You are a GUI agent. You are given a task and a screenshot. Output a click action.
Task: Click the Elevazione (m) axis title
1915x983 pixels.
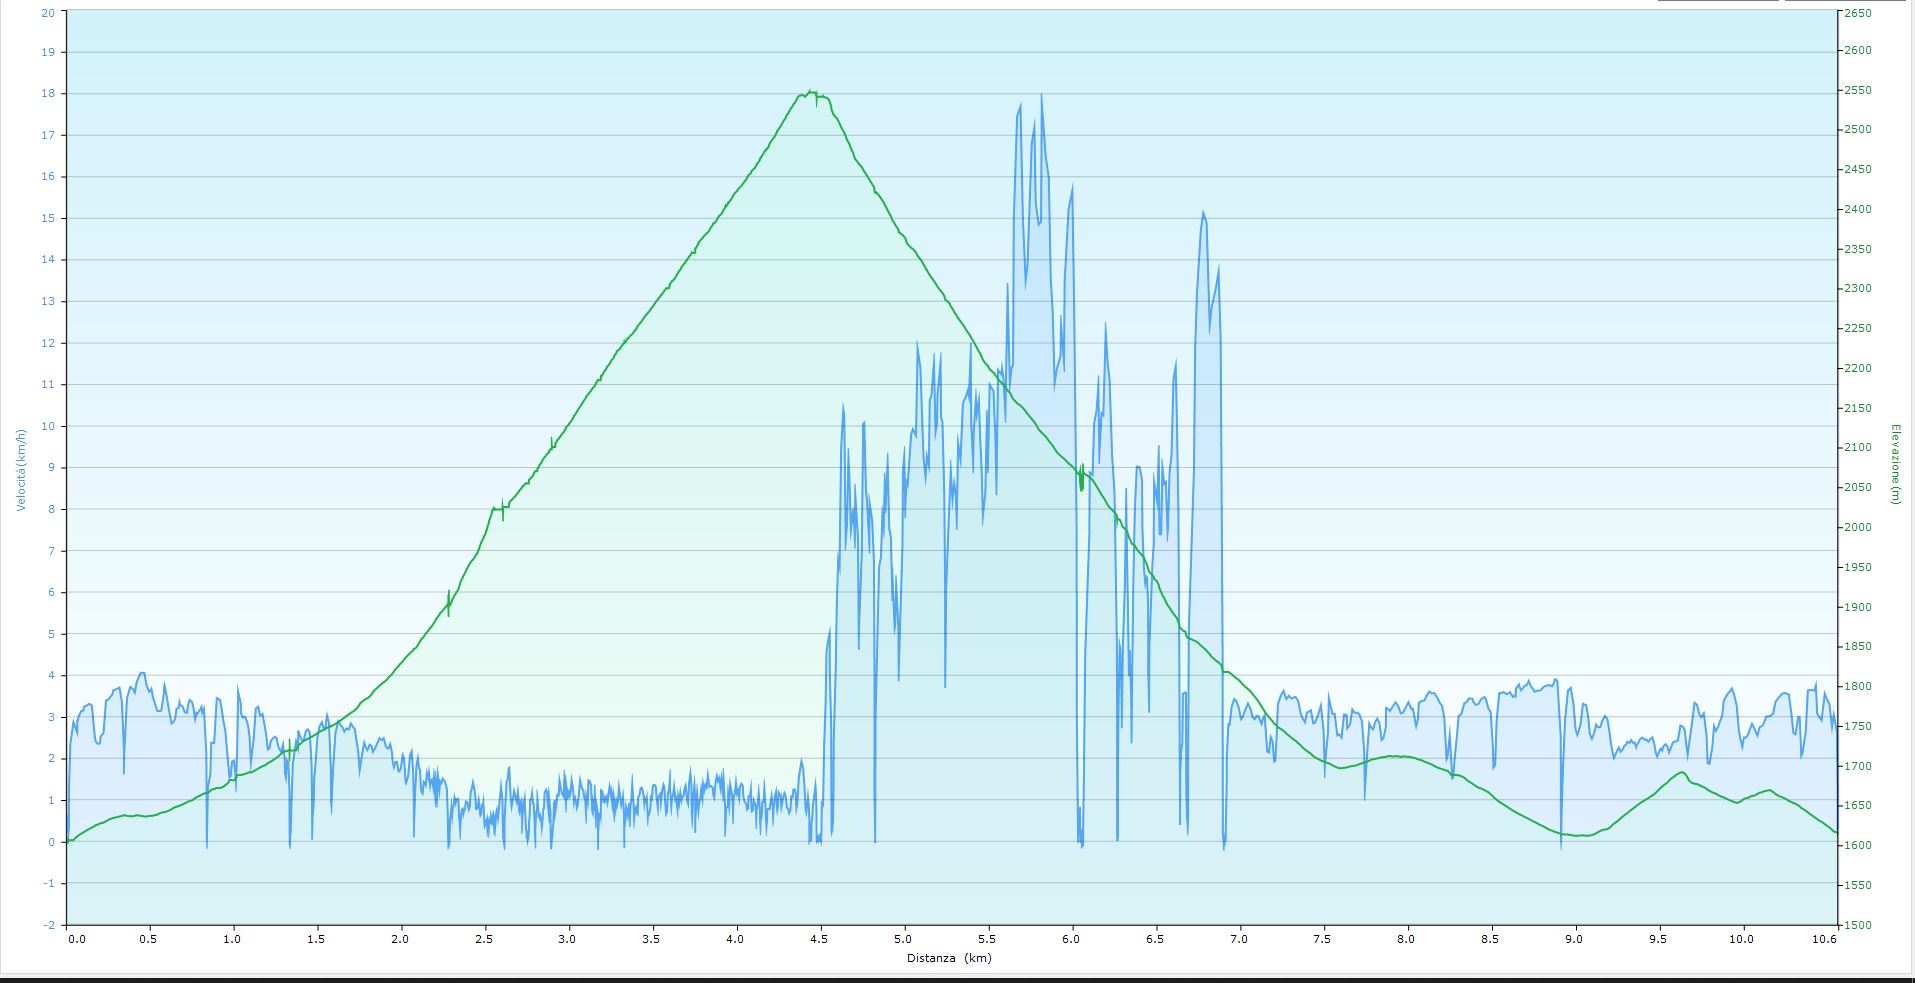pos(1894,464)
